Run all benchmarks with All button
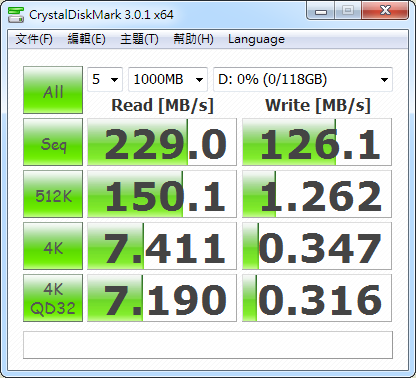 53,90
